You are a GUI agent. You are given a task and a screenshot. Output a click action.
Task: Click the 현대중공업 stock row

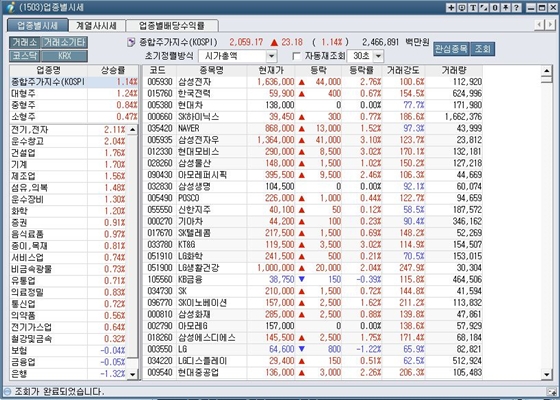313,372
